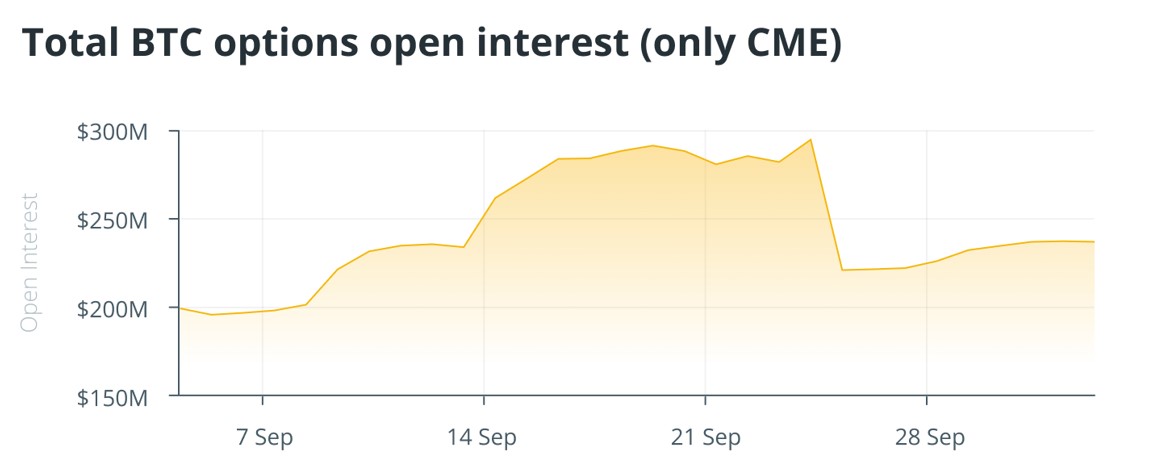Click the line's starting point at $200M
Screen dimensions: 1150x476
[x=180, y=308]
